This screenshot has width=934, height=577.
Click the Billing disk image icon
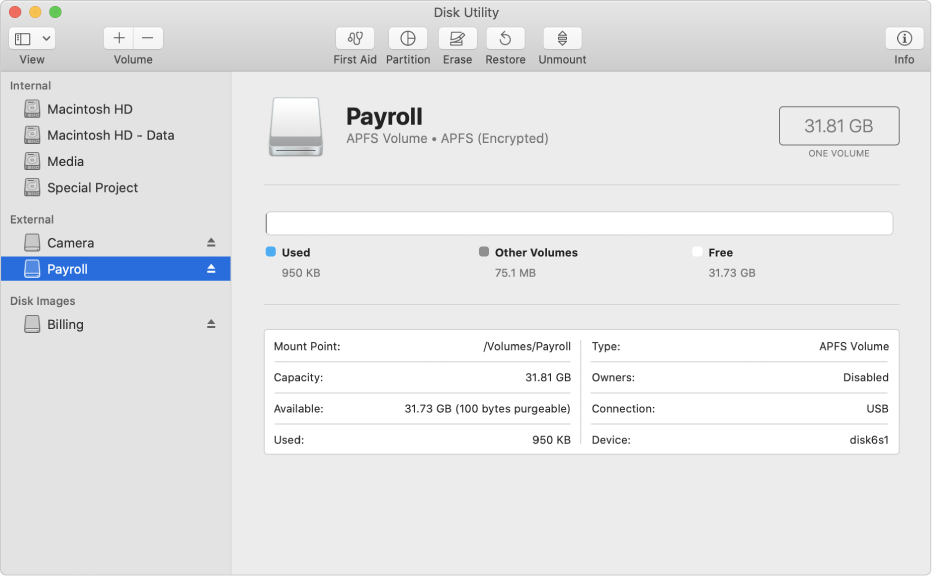[32, 325]
